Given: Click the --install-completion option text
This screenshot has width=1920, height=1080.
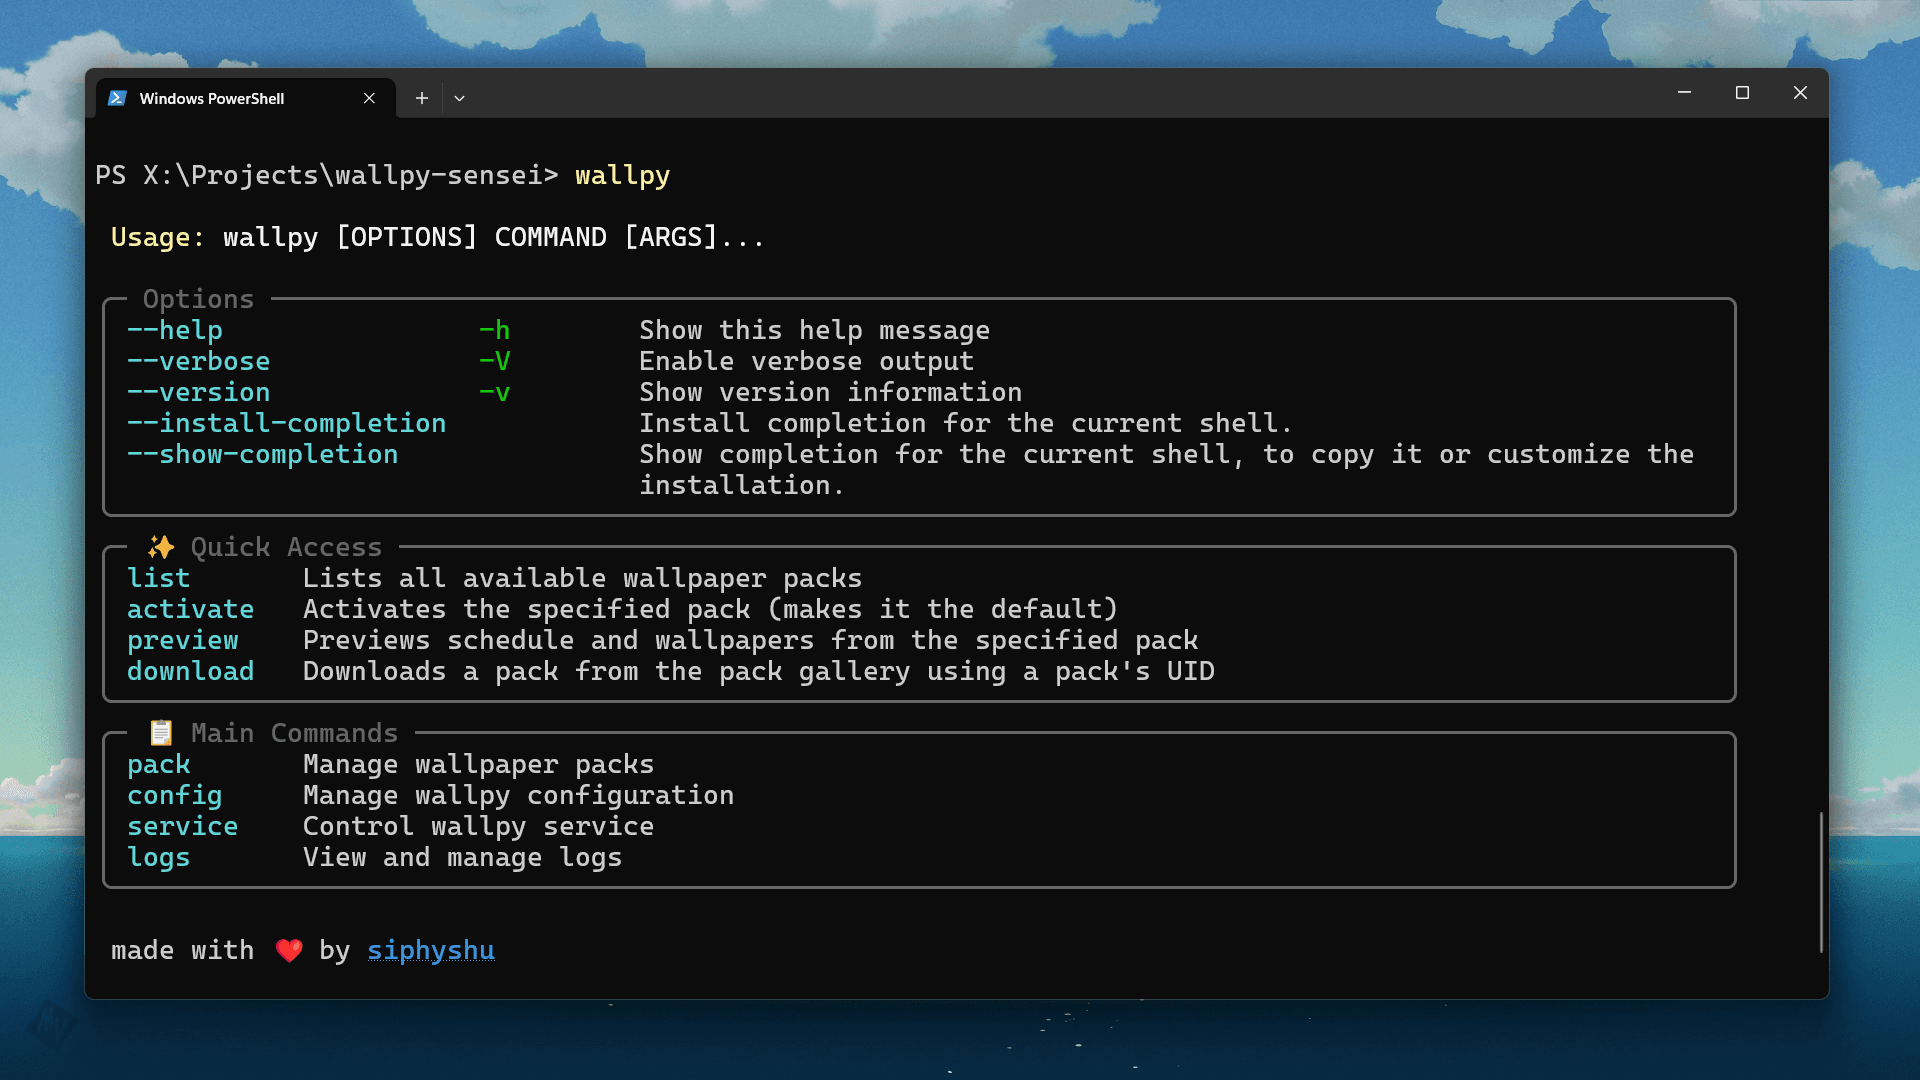Looking at the screenshot, I should pos(287,423).
